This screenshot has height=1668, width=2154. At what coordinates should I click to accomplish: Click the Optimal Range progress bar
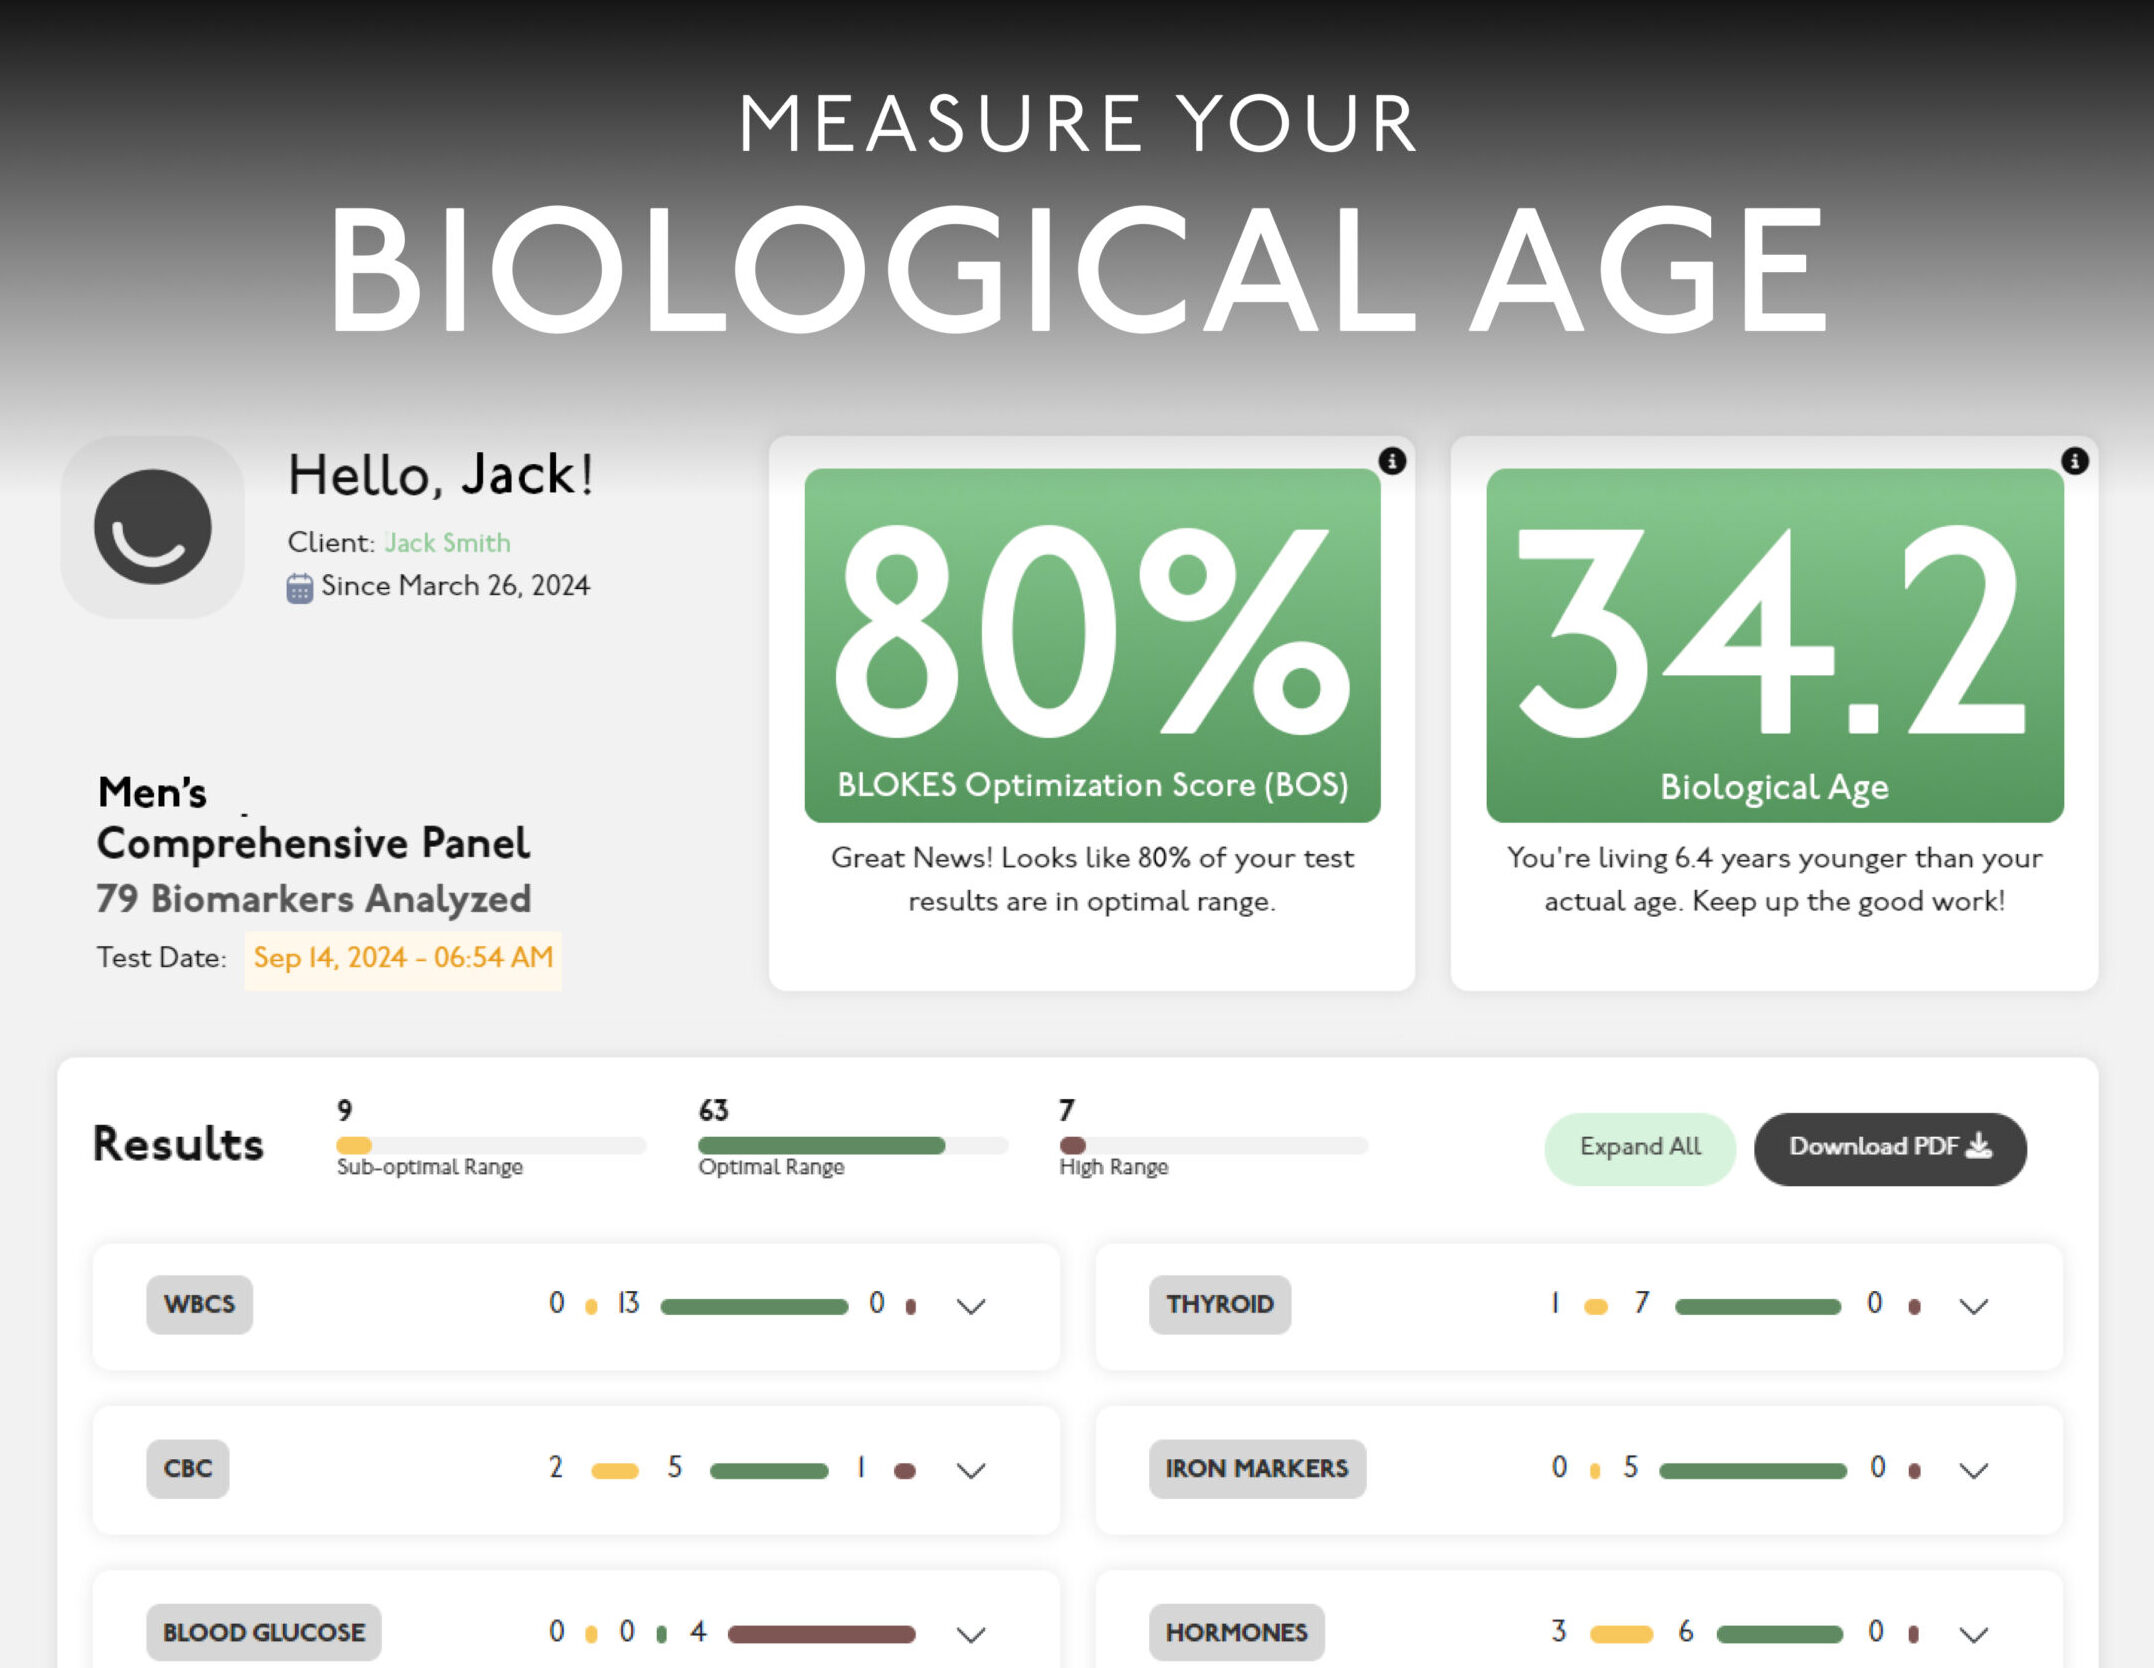click(852, 1145)
